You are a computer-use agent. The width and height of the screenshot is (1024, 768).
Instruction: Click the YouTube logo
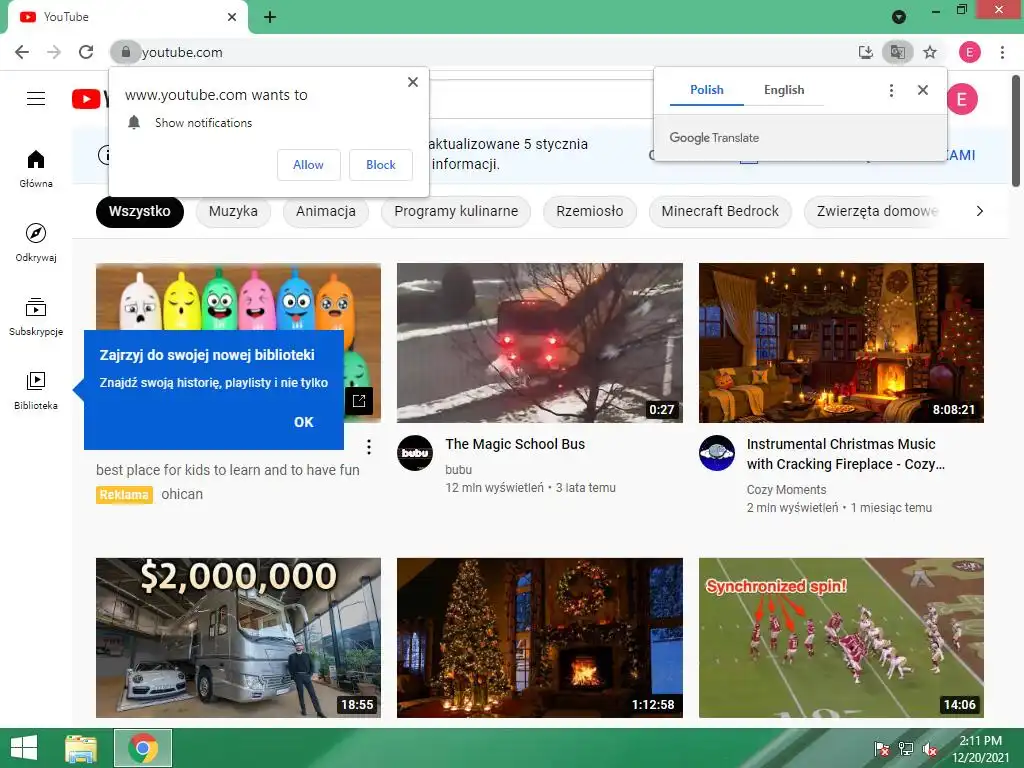point(89,99)
